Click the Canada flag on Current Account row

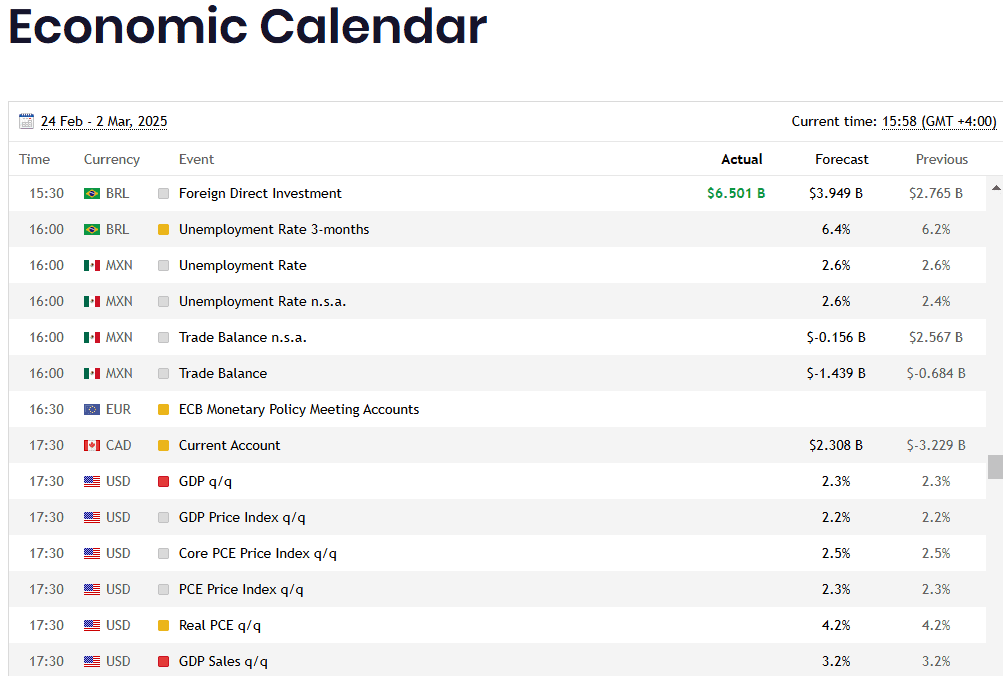click(92, 446)
